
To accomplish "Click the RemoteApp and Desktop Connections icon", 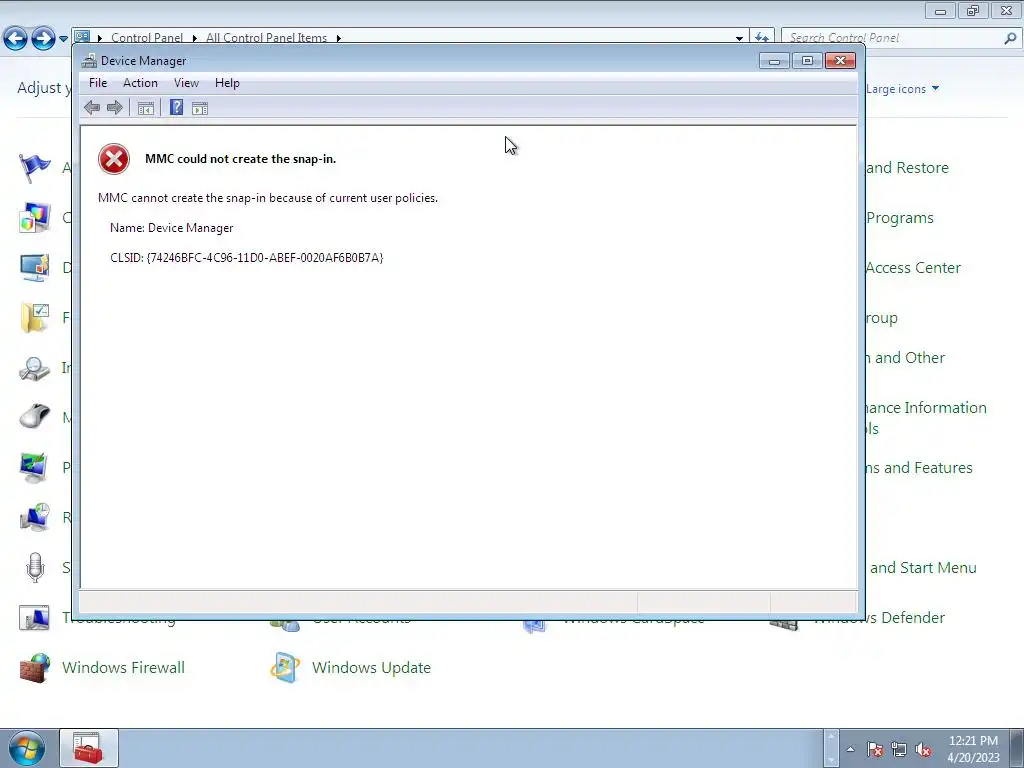I will pos(35,517).
